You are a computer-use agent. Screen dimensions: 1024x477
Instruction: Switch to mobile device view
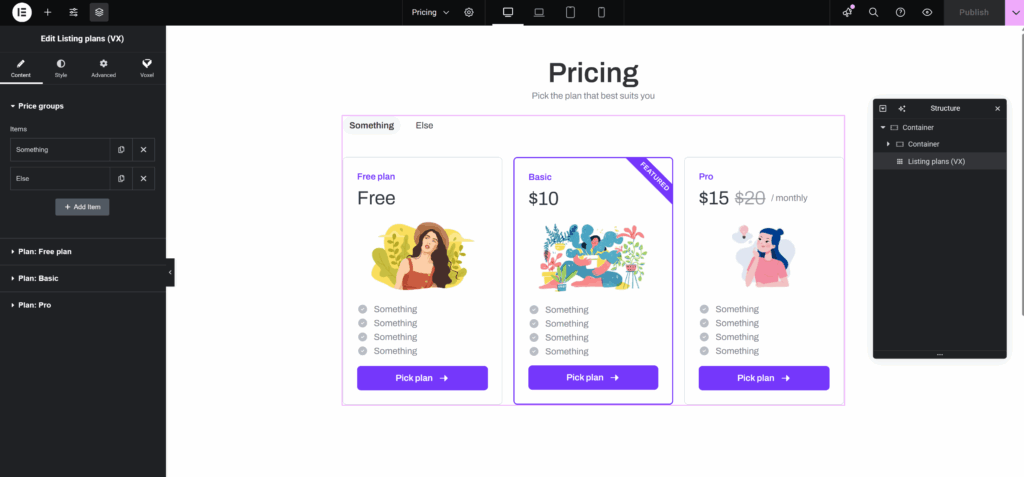click(601, 12)
